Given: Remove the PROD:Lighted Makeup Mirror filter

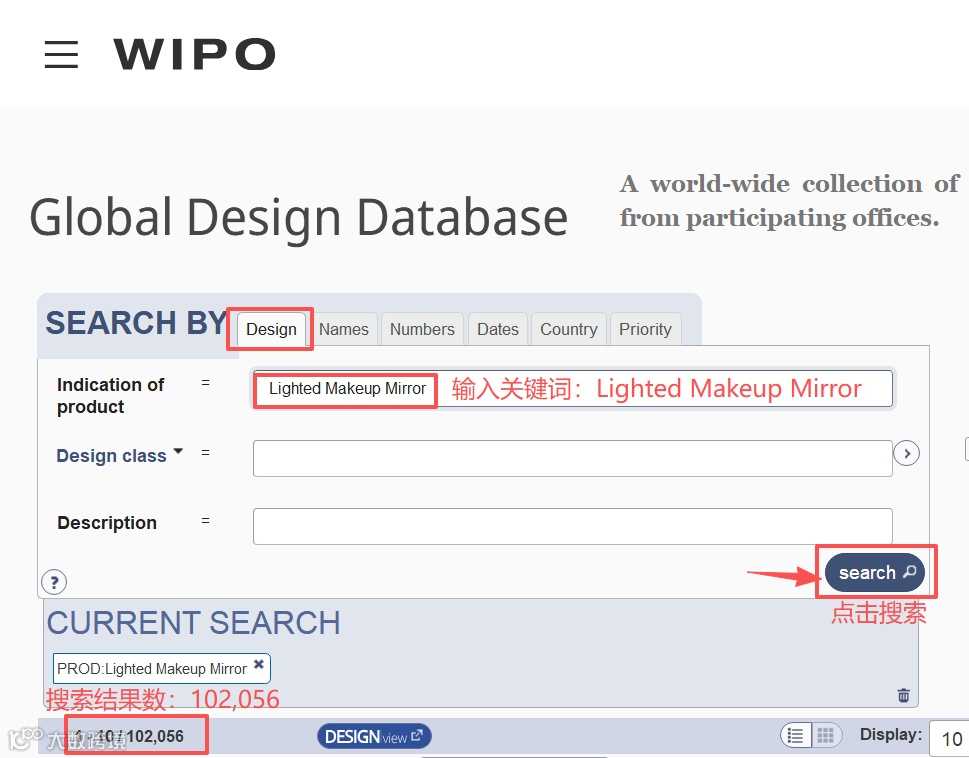Looking at the screenshot, I should pyautogui.click(x=259, y=664).
